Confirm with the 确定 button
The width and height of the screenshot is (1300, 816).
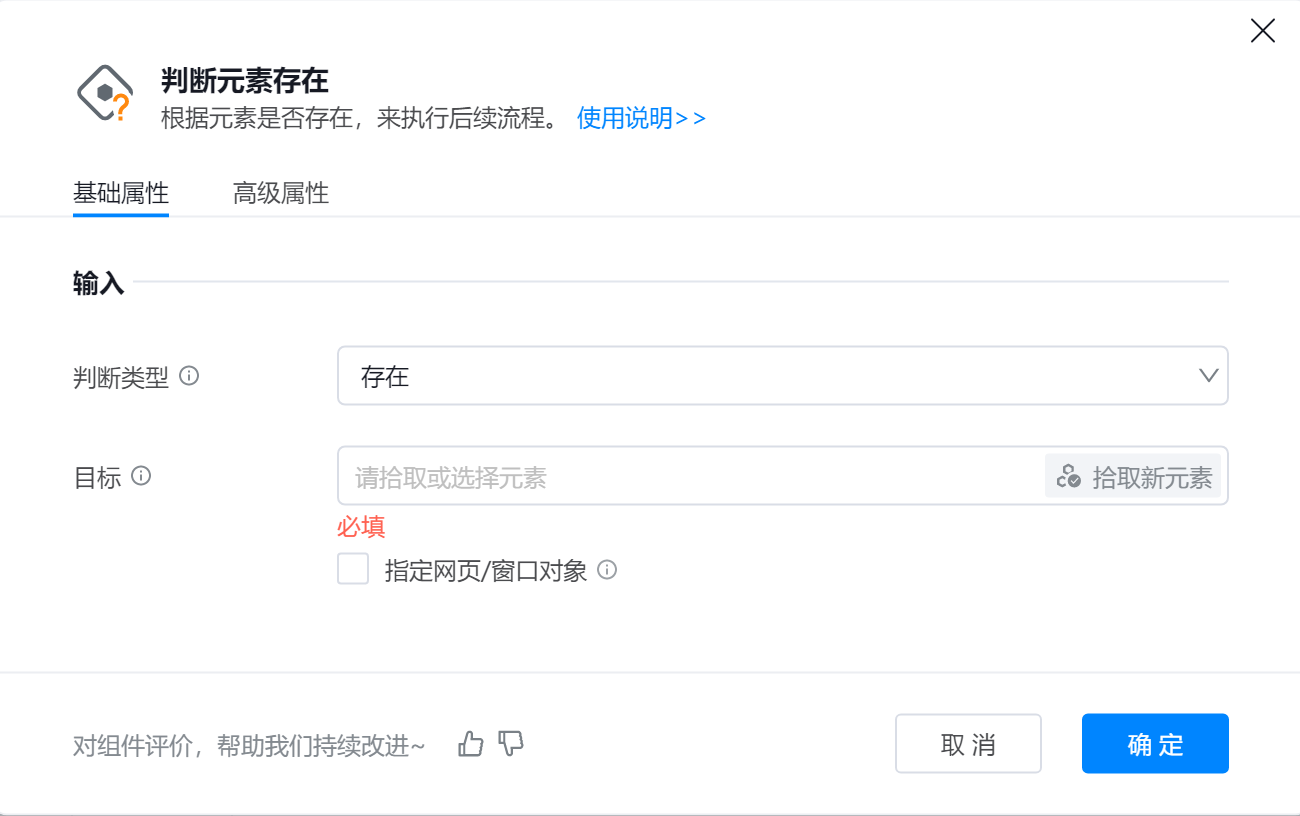click(1155, 743)
